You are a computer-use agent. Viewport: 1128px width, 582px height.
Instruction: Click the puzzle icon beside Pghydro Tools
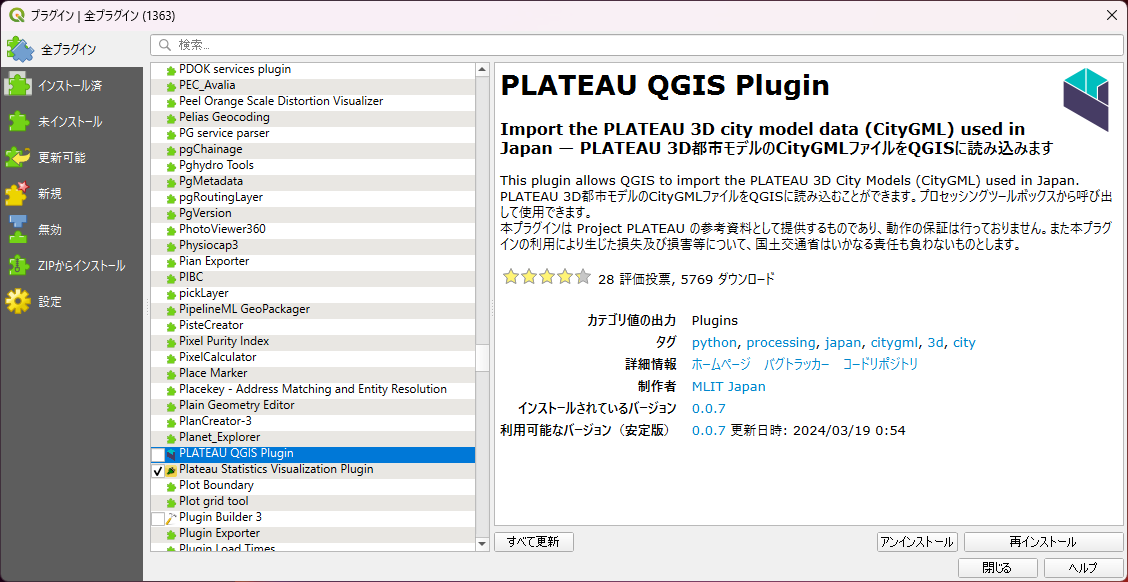click(x=171, y=165)
